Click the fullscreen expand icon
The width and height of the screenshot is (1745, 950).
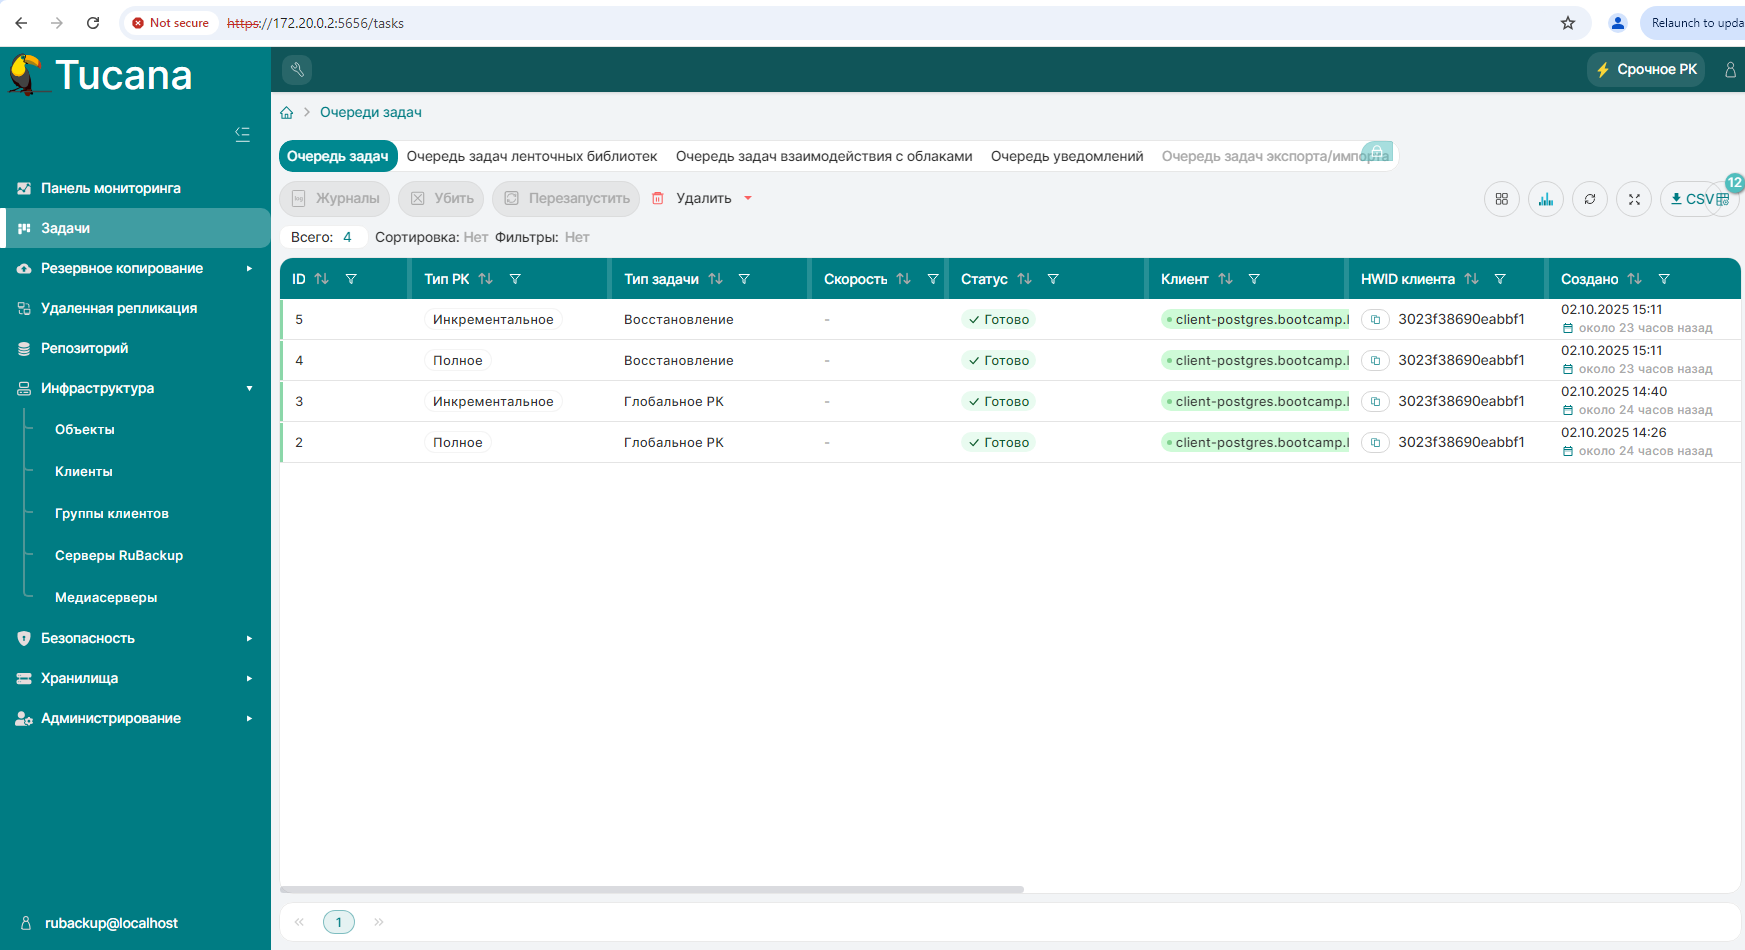pyautogui.click(x=1634, y=199)
